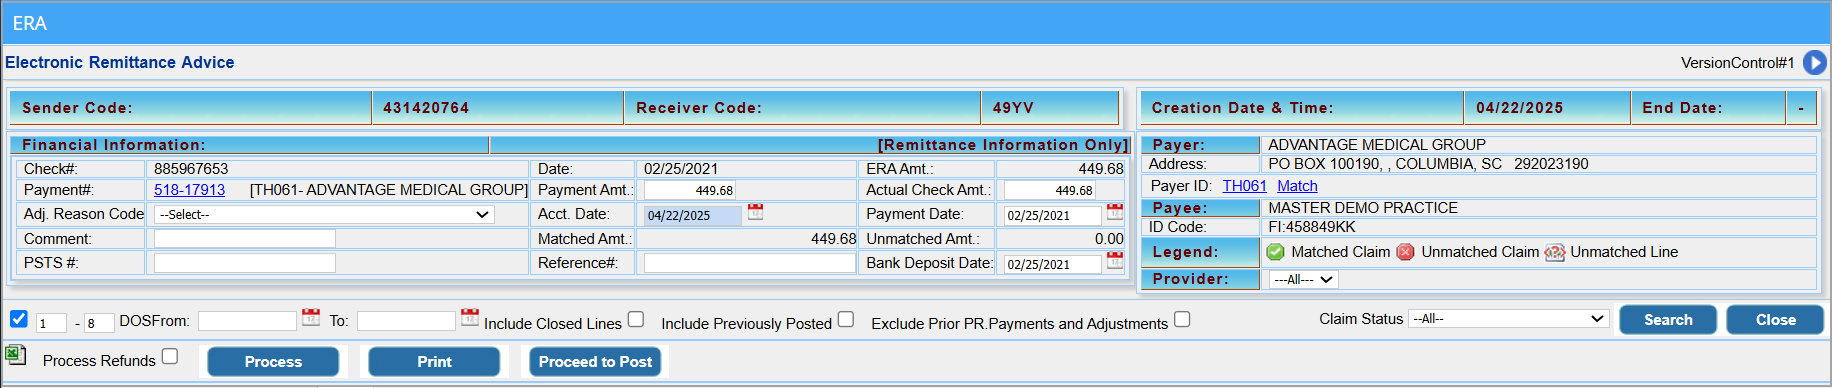Open the Adj. Reason Code dropdown

(x=324, y=214)
